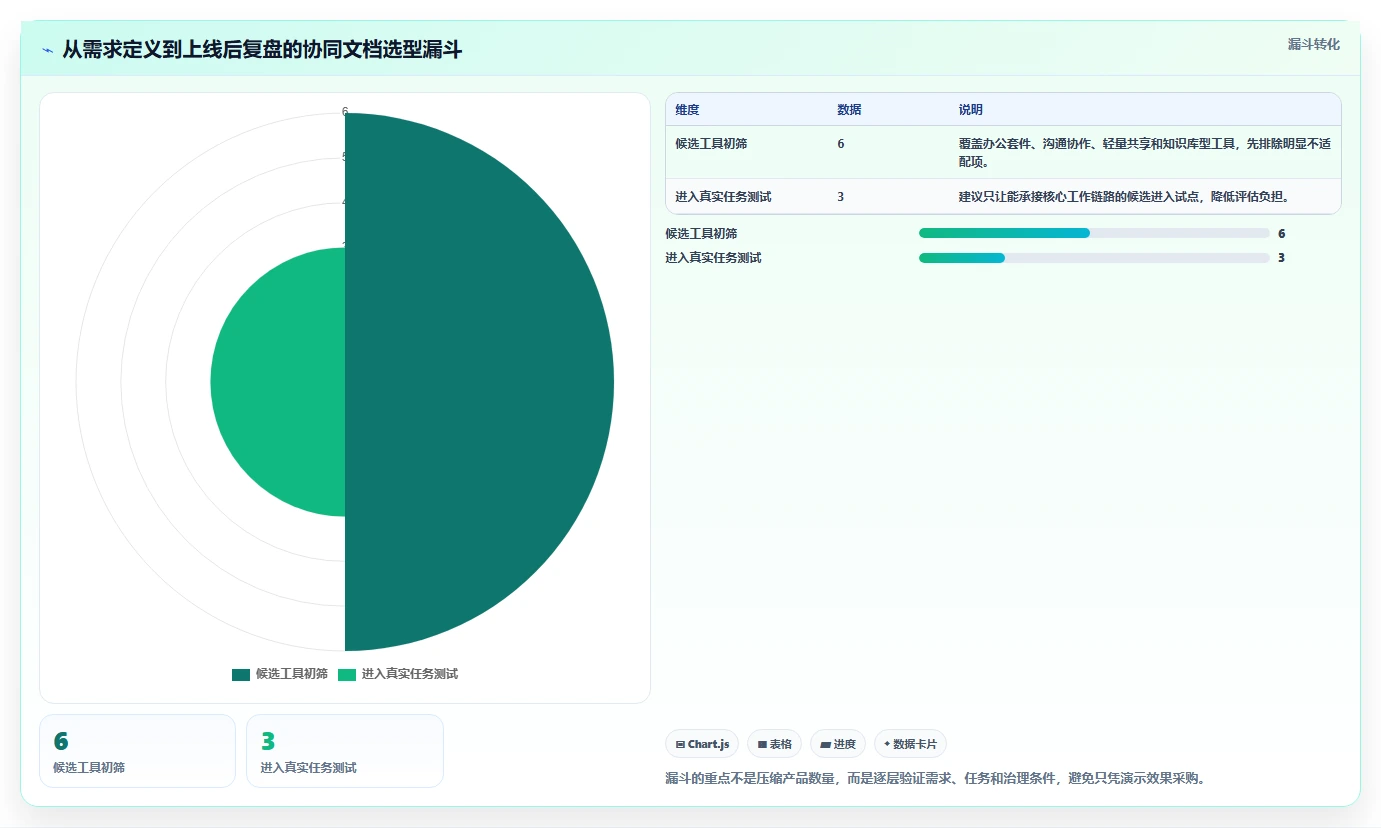Select the 表格 tag chip

[774, 744]
